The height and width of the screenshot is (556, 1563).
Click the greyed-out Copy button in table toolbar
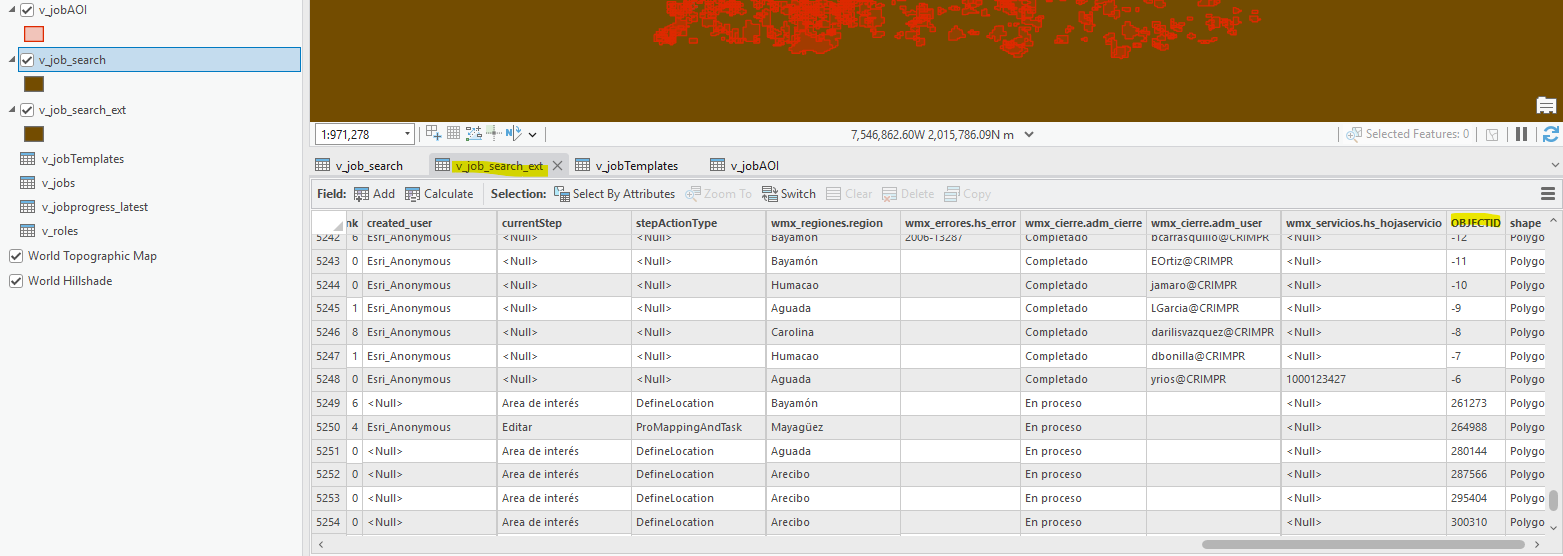tap(967, 194)
